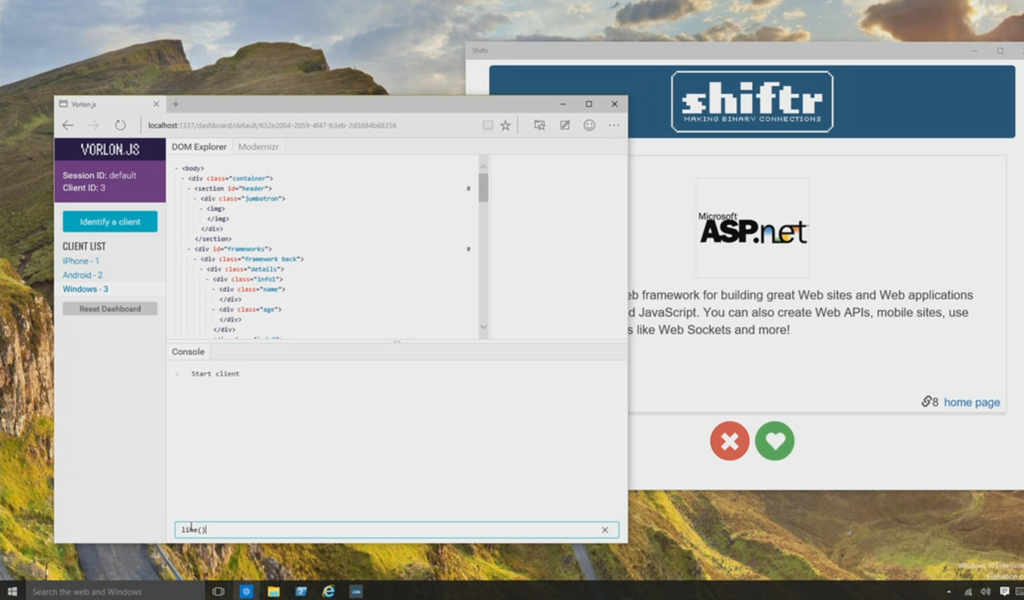Collapse the img node in DOM tree
The image size is (1024, 600).
(201, 209)
